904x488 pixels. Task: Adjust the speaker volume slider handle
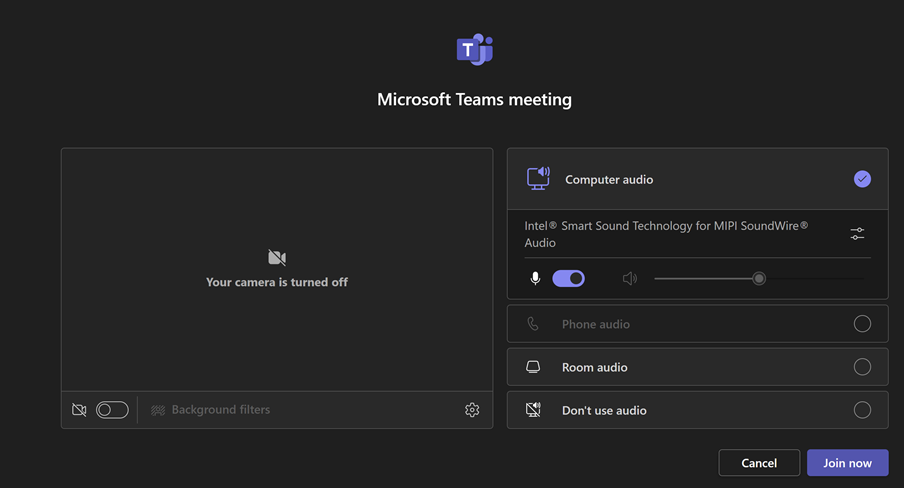click(x=759, y=279)
